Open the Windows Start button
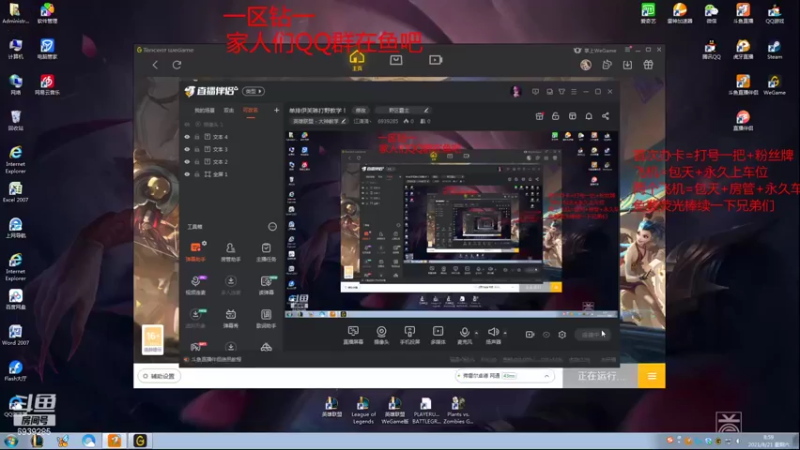 pos(11,441)
